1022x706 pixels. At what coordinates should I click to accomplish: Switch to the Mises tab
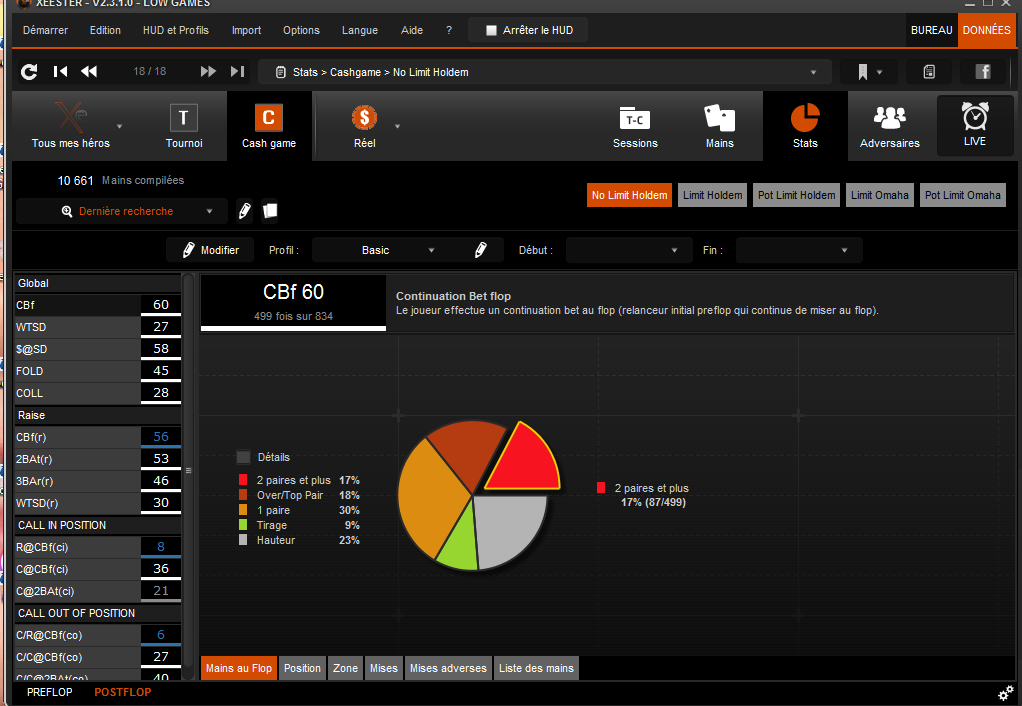(x=384, y=668)
